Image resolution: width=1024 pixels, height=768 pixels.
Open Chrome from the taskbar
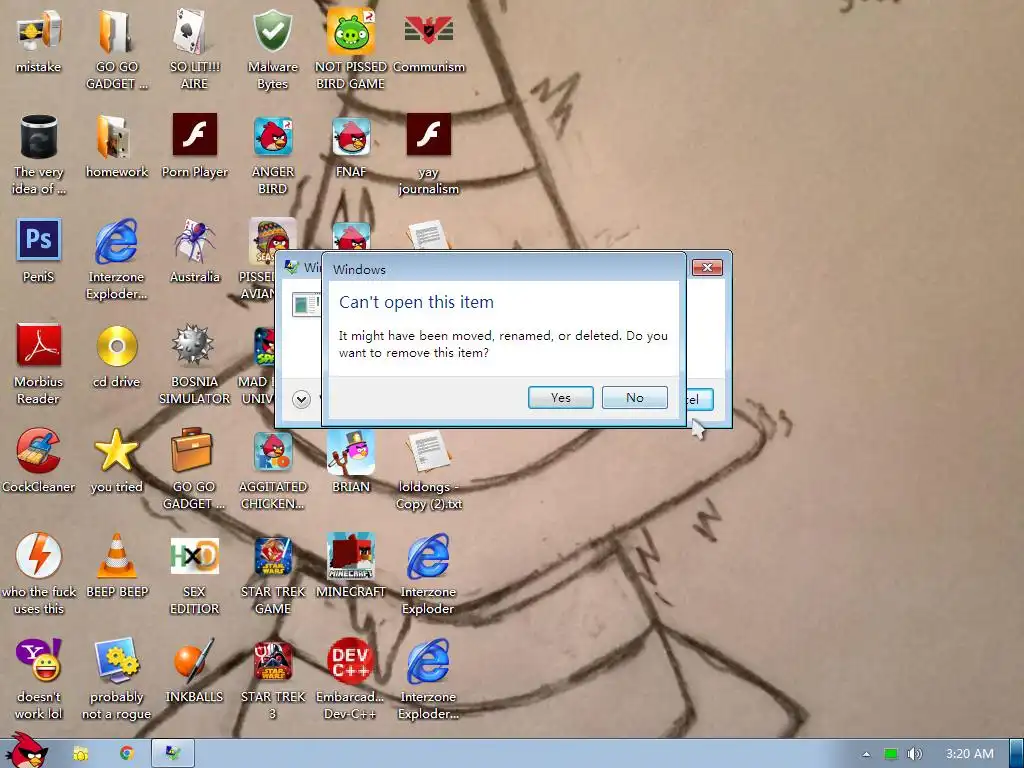point(126,754)
